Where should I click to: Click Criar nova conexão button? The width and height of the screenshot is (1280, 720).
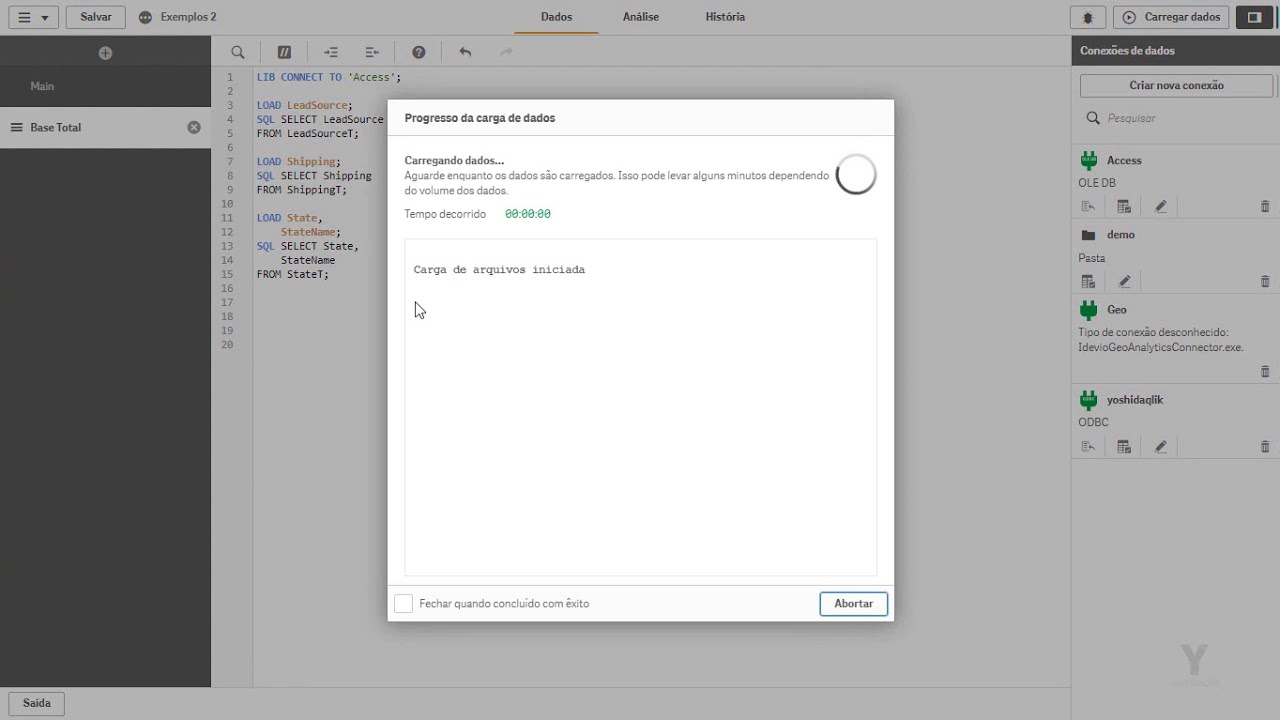(x=1176, y=86)
